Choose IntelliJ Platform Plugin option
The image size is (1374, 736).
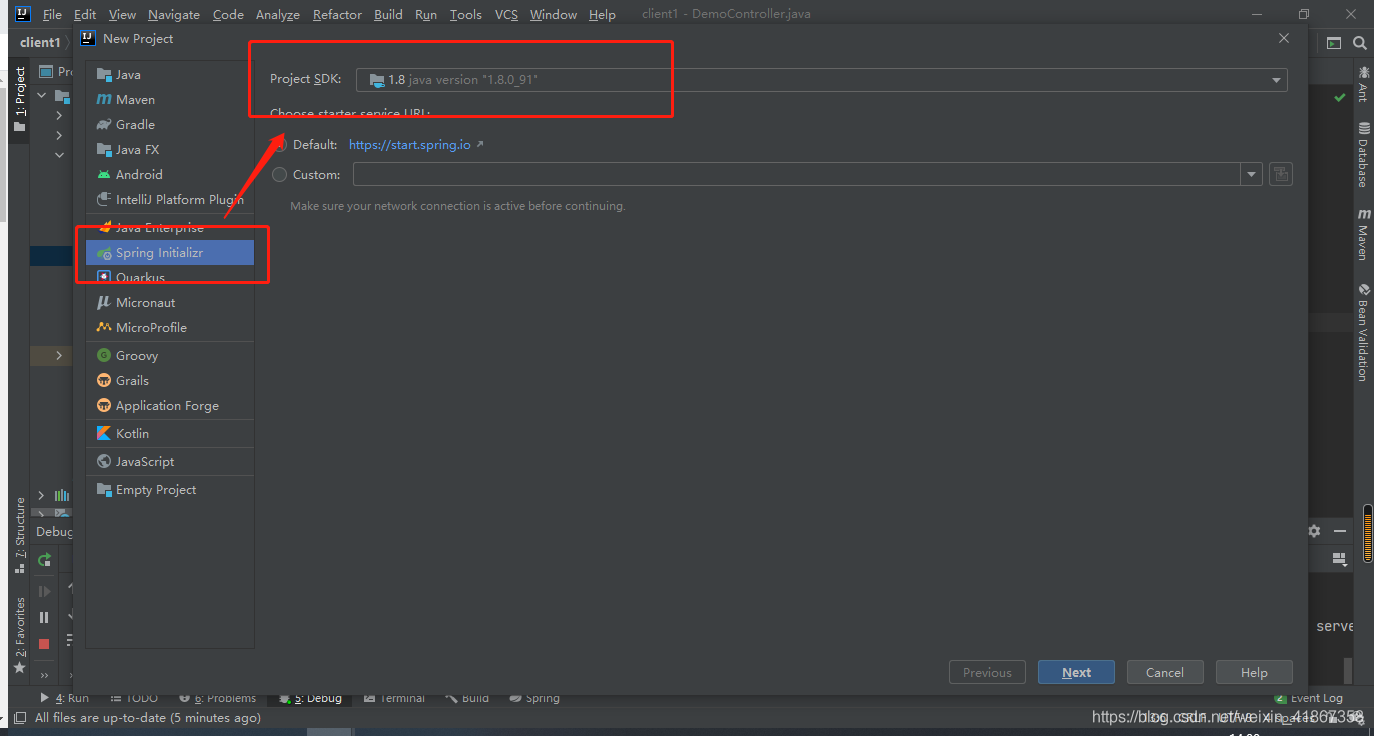[170, 200]
